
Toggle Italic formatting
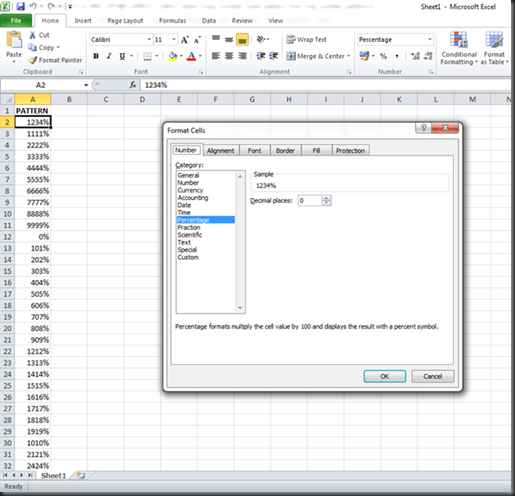click(x=109, y=56)
